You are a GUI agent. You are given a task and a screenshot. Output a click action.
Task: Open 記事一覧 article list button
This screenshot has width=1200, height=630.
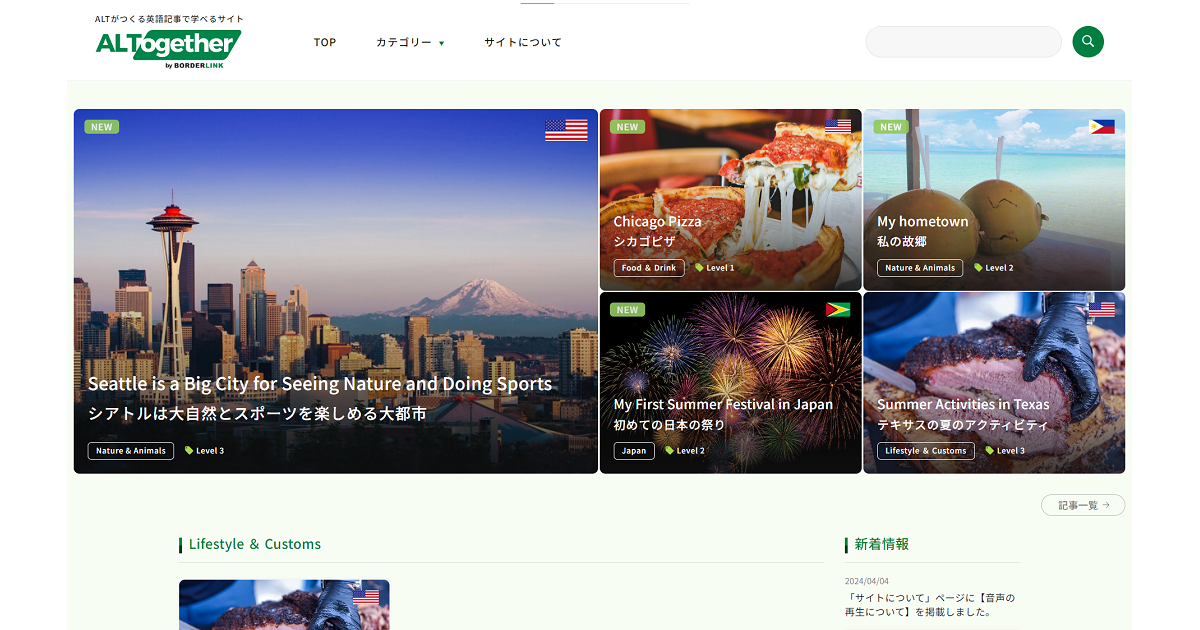[x=1083, y=505]
